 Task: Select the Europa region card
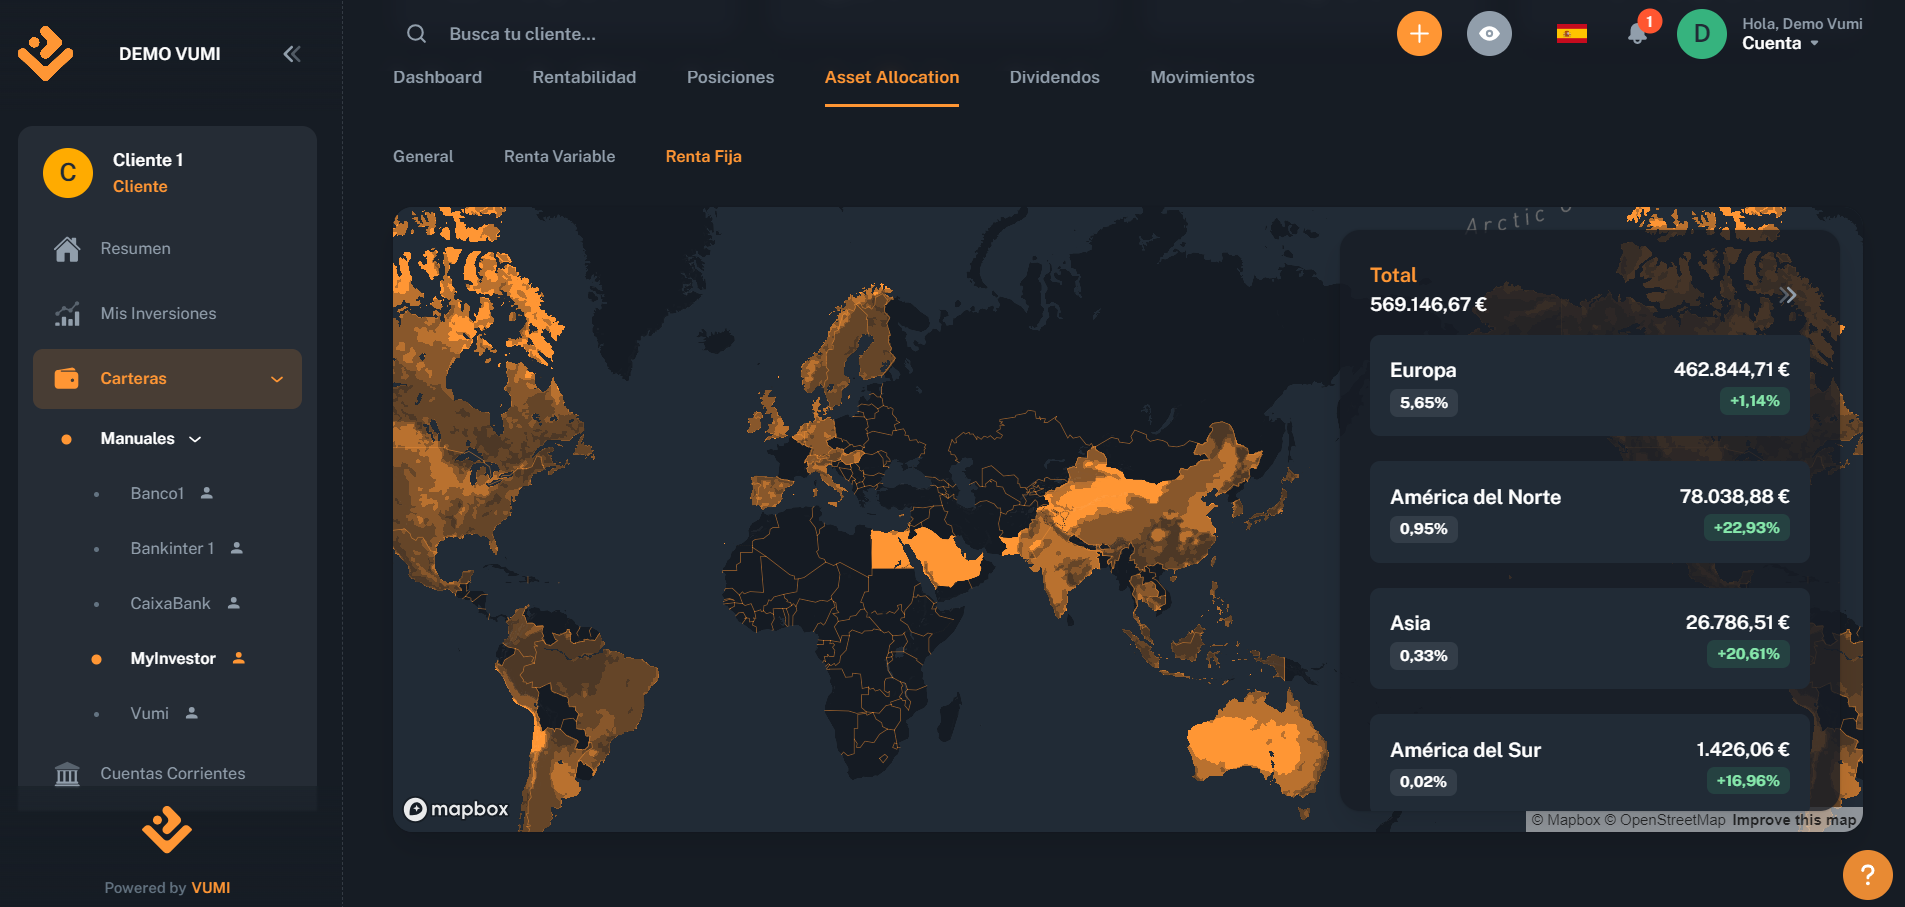[x=1588, y=385]
